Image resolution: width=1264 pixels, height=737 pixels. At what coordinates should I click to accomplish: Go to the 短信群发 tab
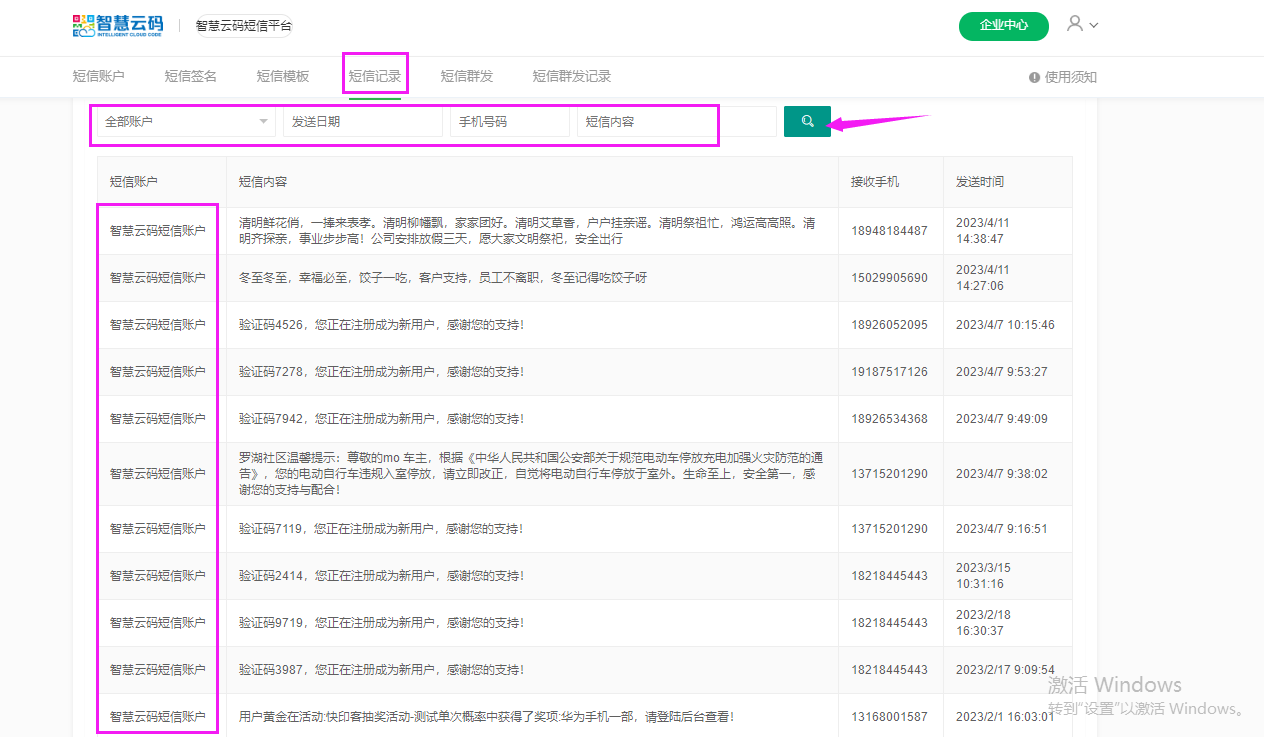coord(466,76)
